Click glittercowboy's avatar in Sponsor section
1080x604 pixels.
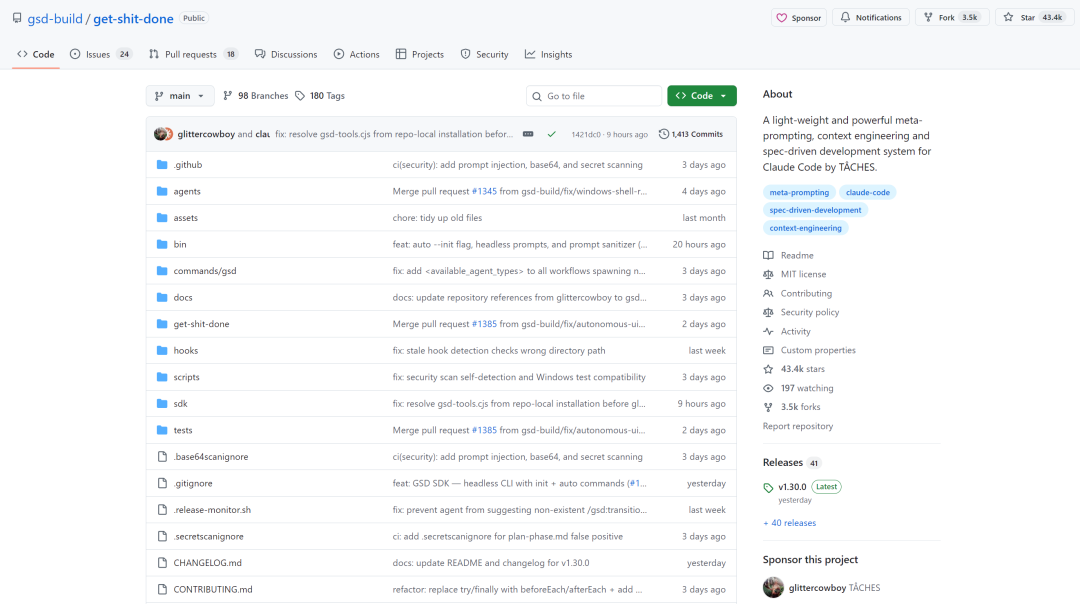click(x=773, y=588)
